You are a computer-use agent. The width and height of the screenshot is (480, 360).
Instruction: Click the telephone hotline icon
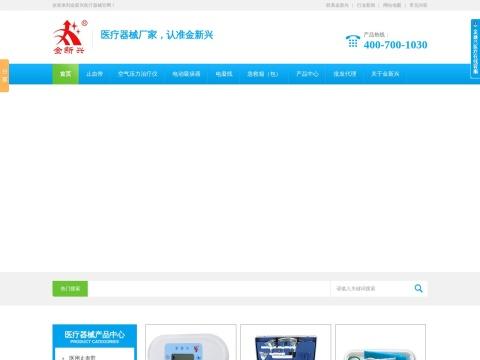(353, 41)
